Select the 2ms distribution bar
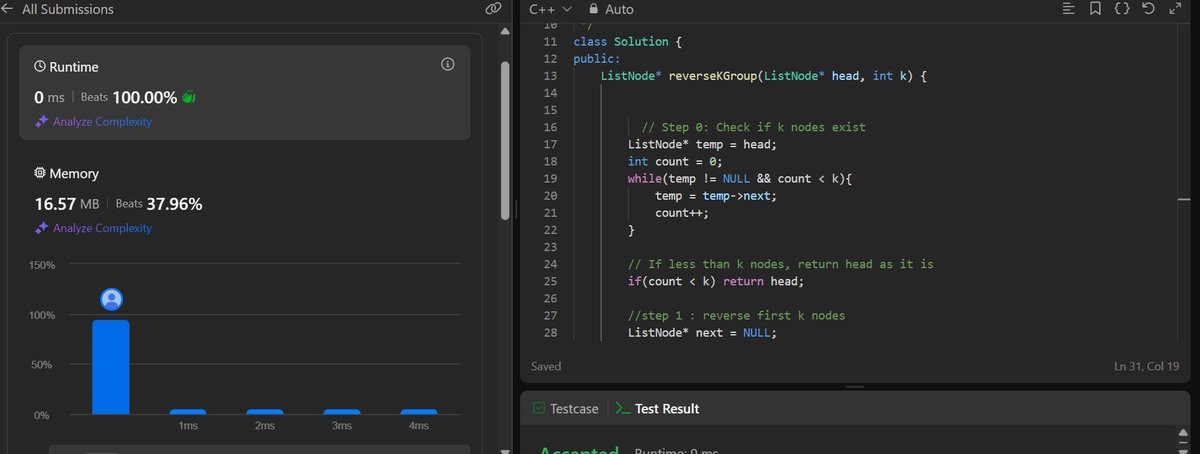The image size is (1200, 454). point(265,411)
